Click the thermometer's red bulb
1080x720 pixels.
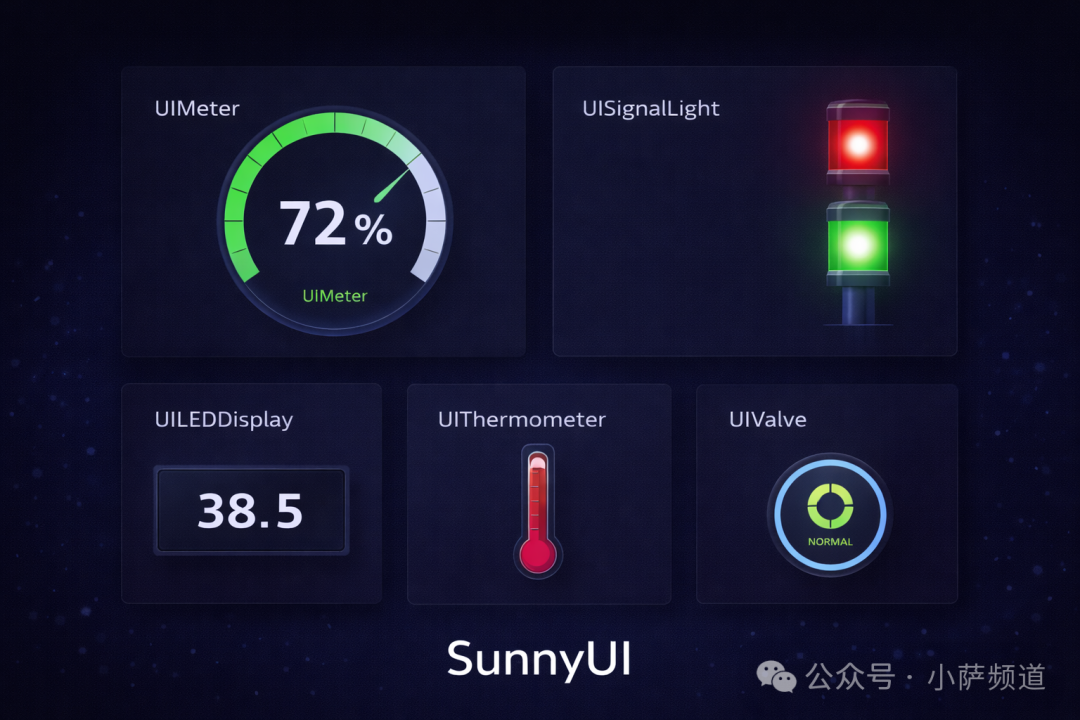538,554
